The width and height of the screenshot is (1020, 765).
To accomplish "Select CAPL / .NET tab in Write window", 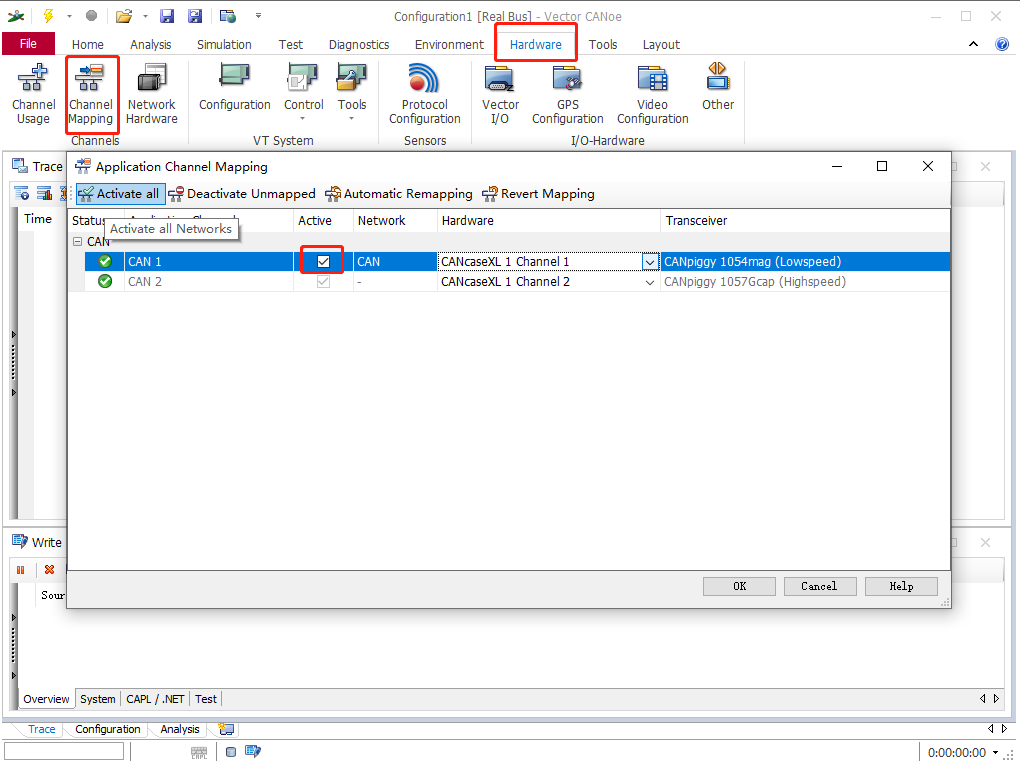I will pyautogui.click(x=155, y=699).
